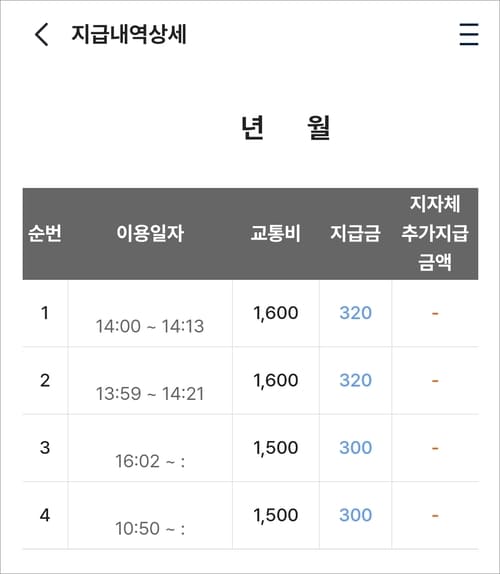Click the 지자체 추가지급 금액 header
The width and height of the screenshot is (500, 574).
pos(435,233)
